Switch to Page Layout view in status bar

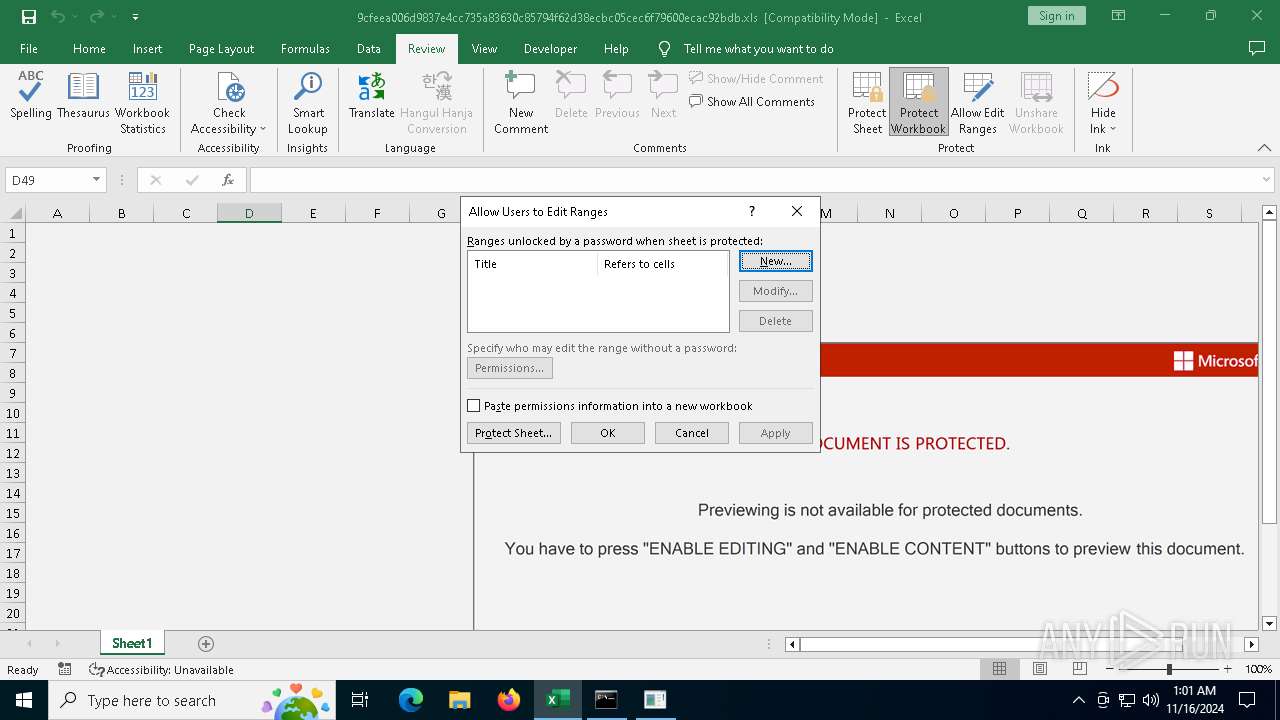pos(1039,669)
